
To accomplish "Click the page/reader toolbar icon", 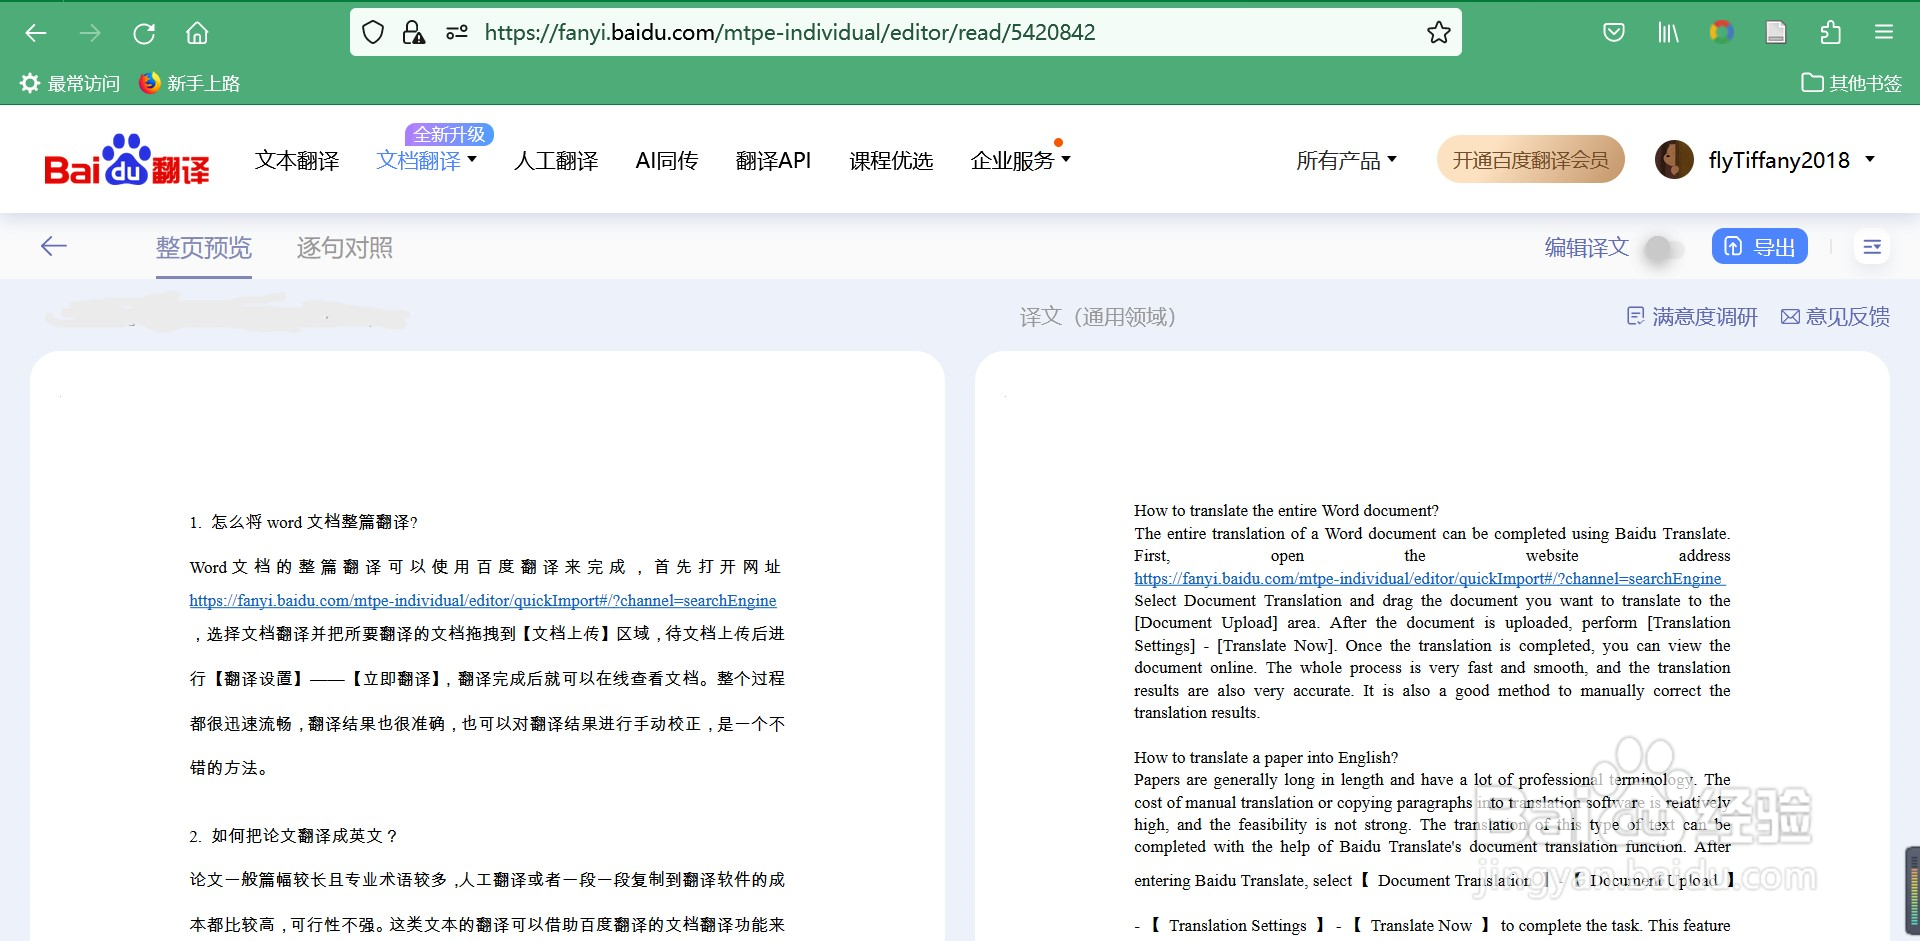I will click(x=1776, y=33).
